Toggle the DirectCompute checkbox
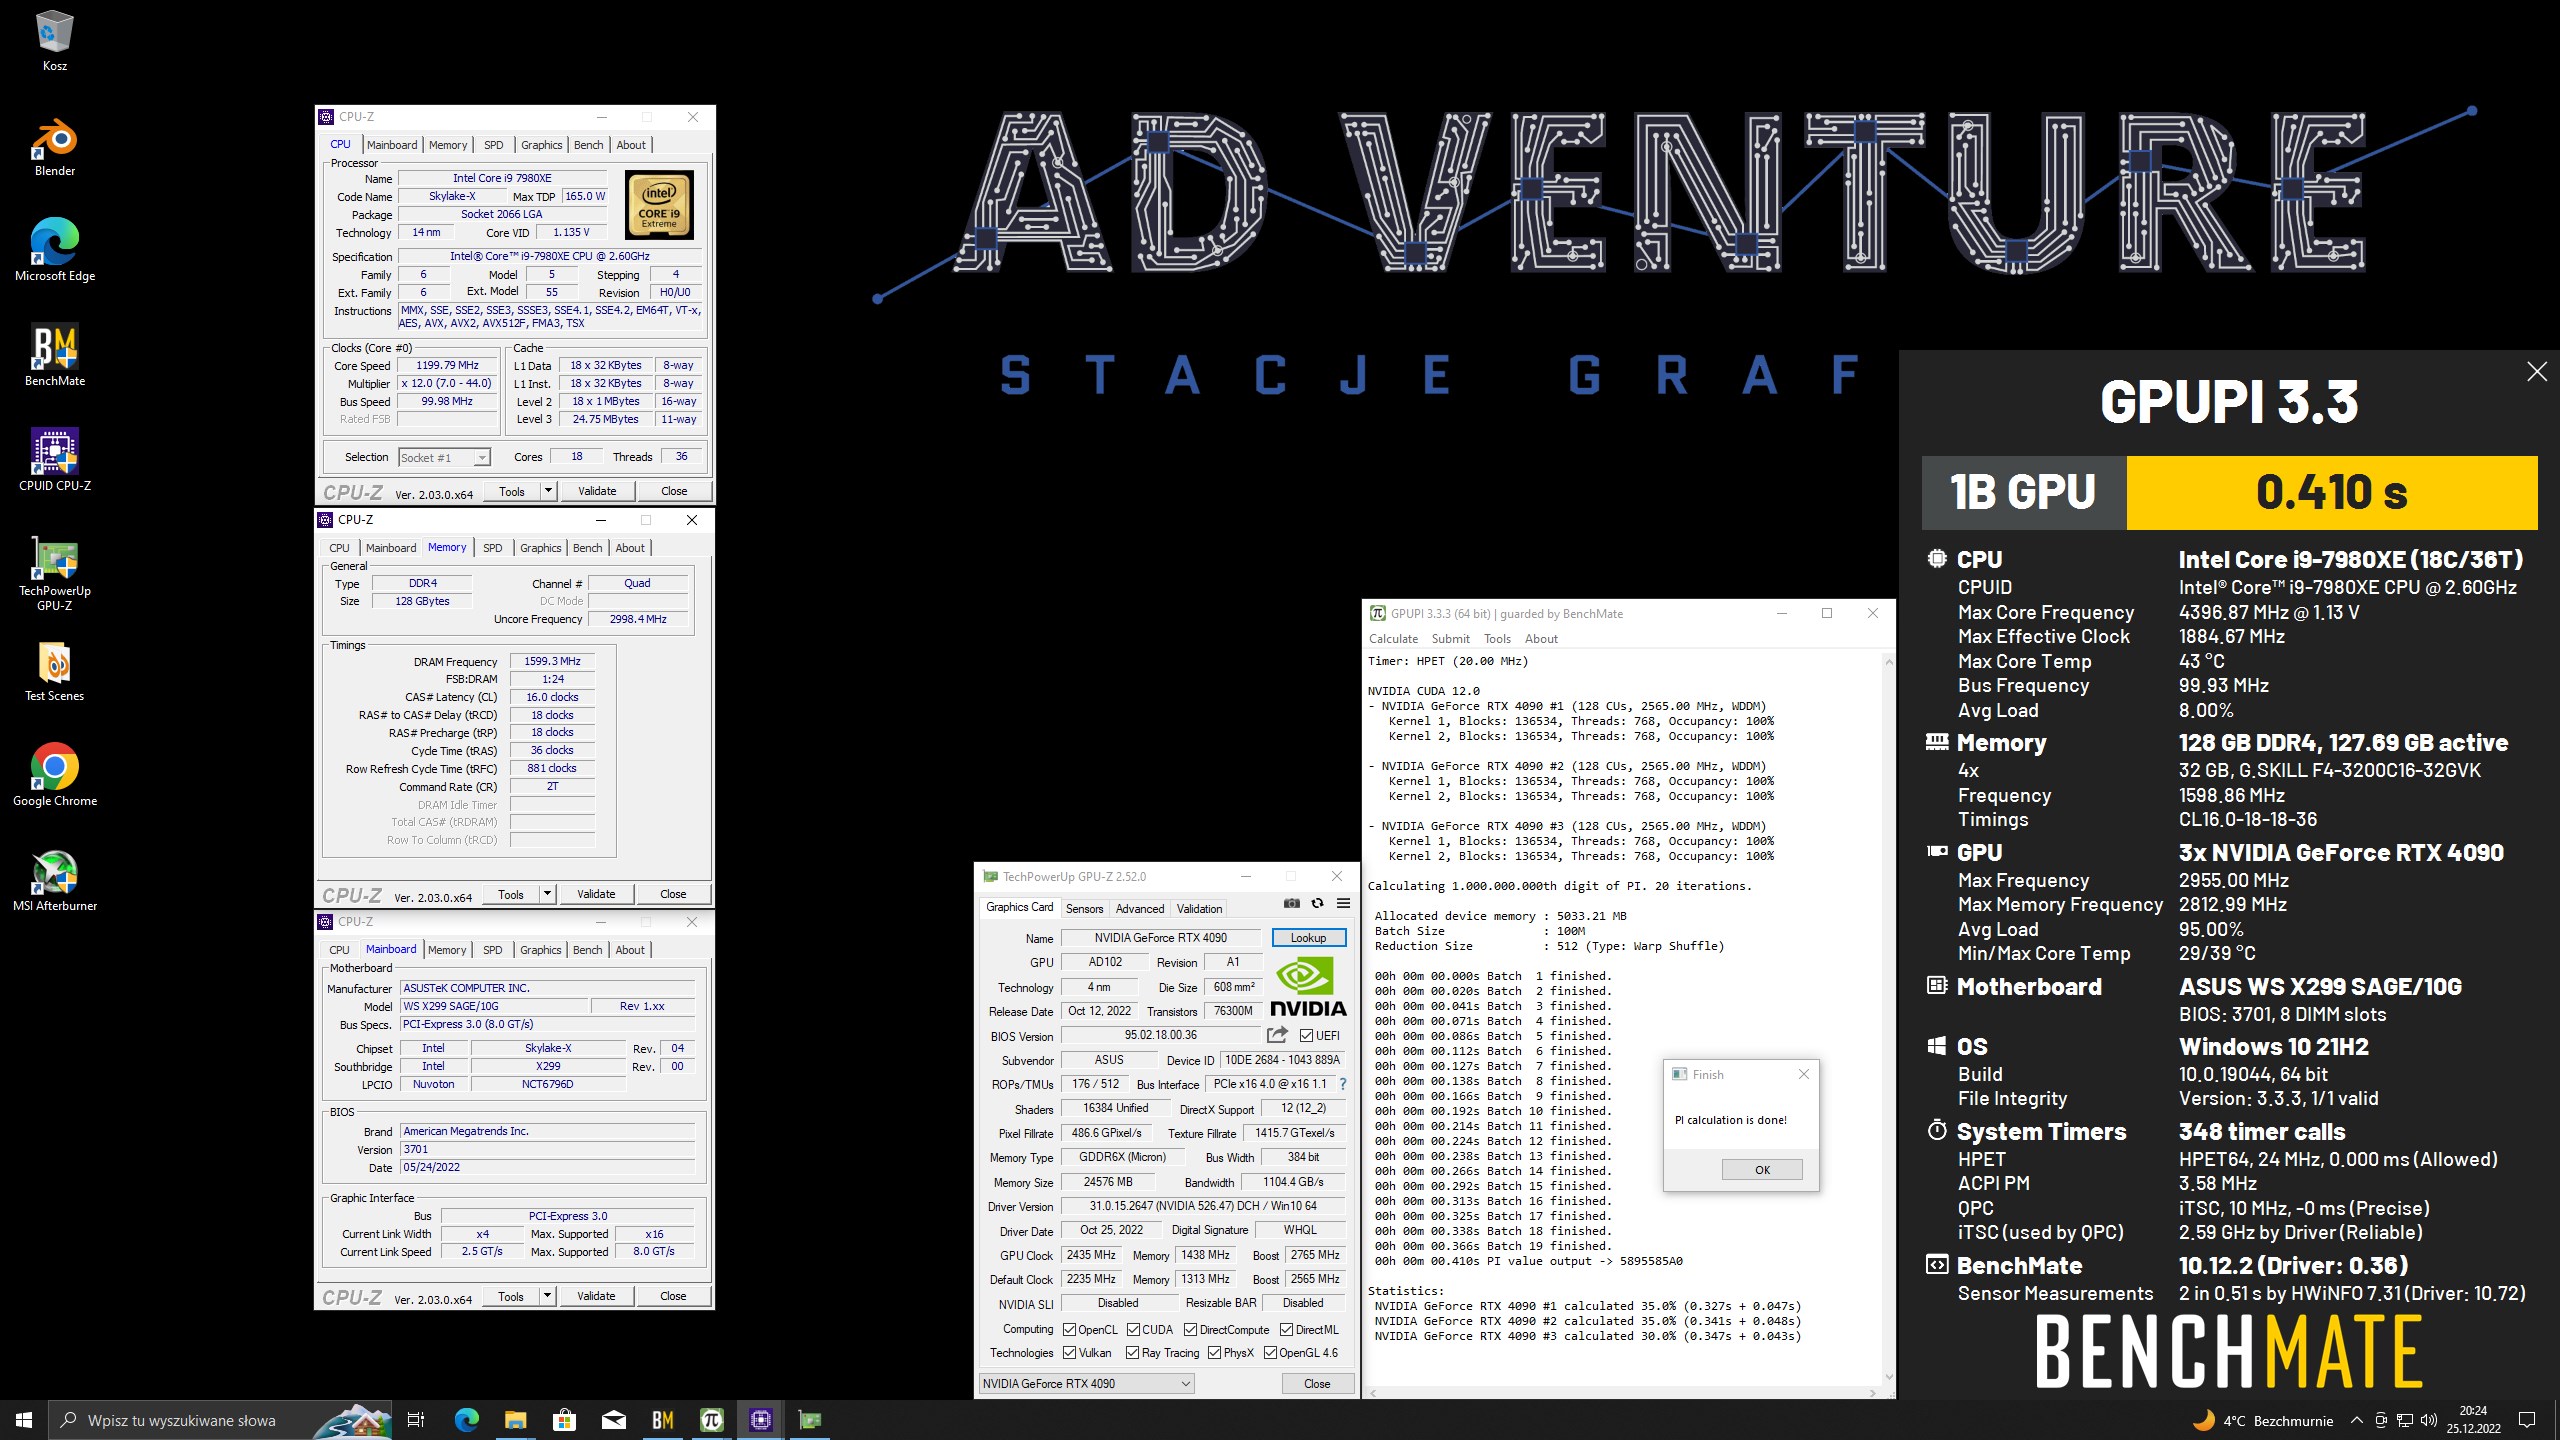 point(1190,1330)
